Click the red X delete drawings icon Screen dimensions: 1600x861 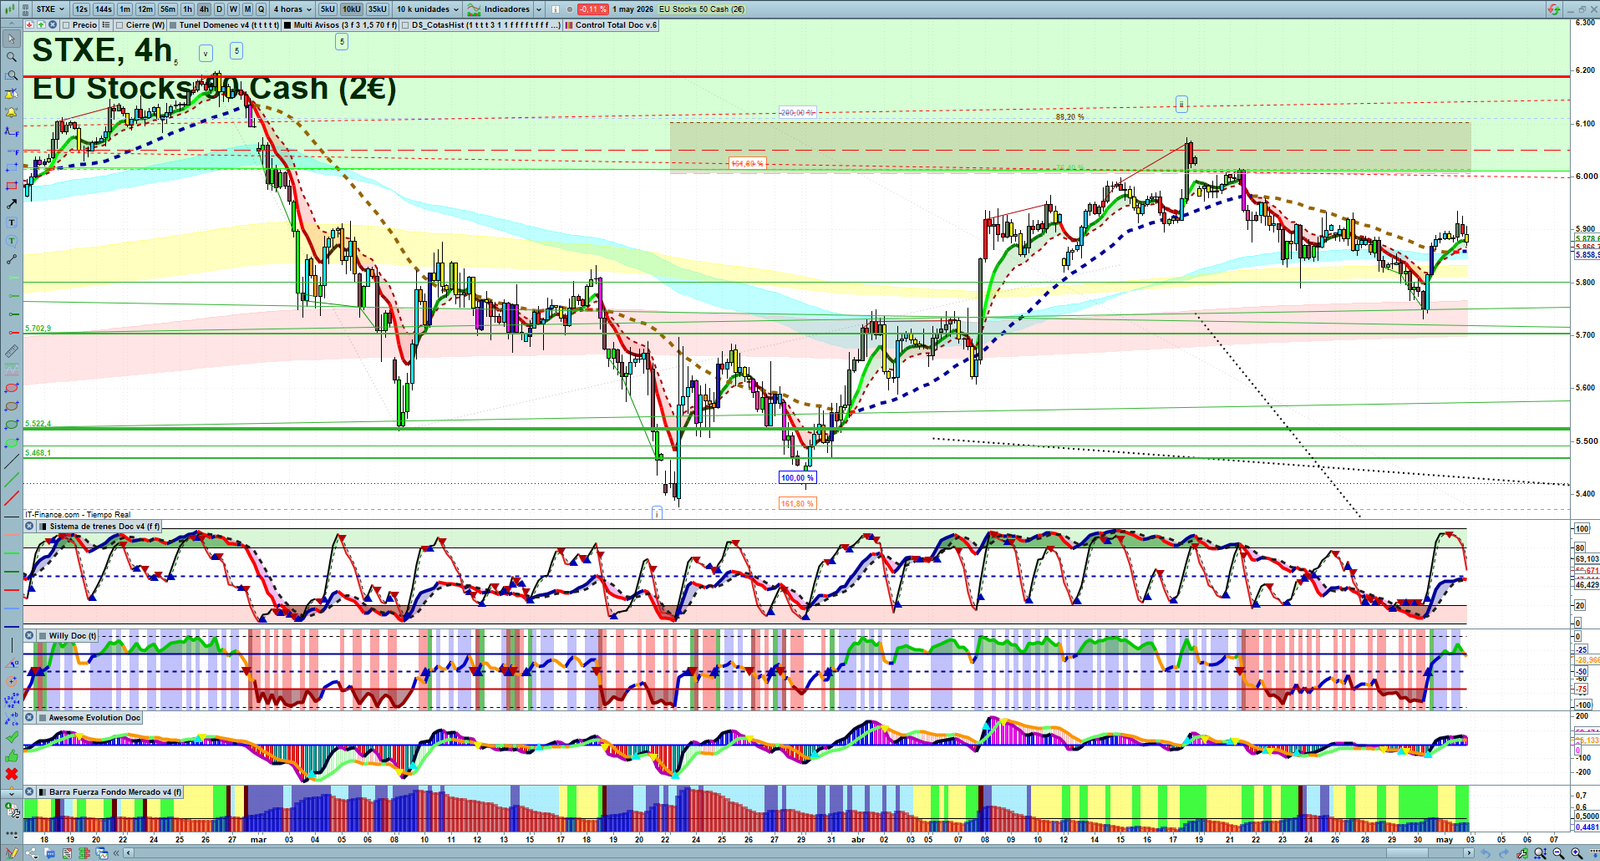pos(11,774)
